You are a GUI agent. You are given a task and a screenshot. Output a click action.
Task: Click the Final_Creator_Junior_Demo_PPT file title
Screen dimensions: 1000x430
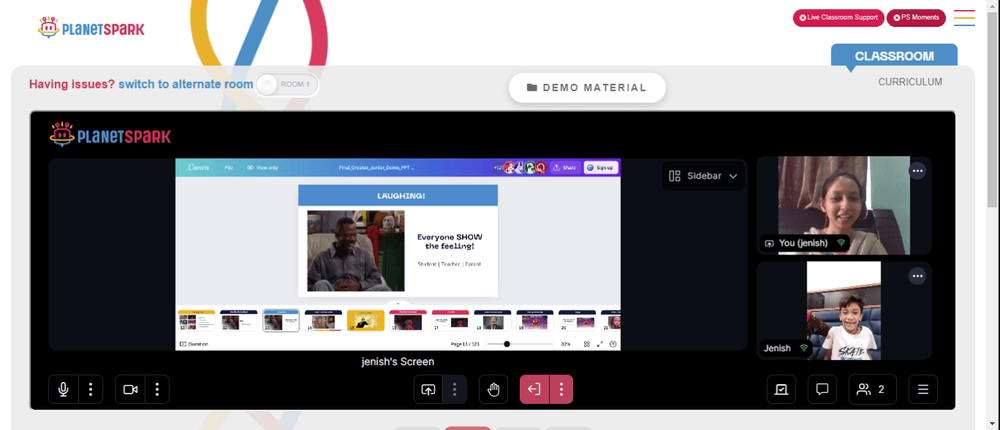point(377,168)
